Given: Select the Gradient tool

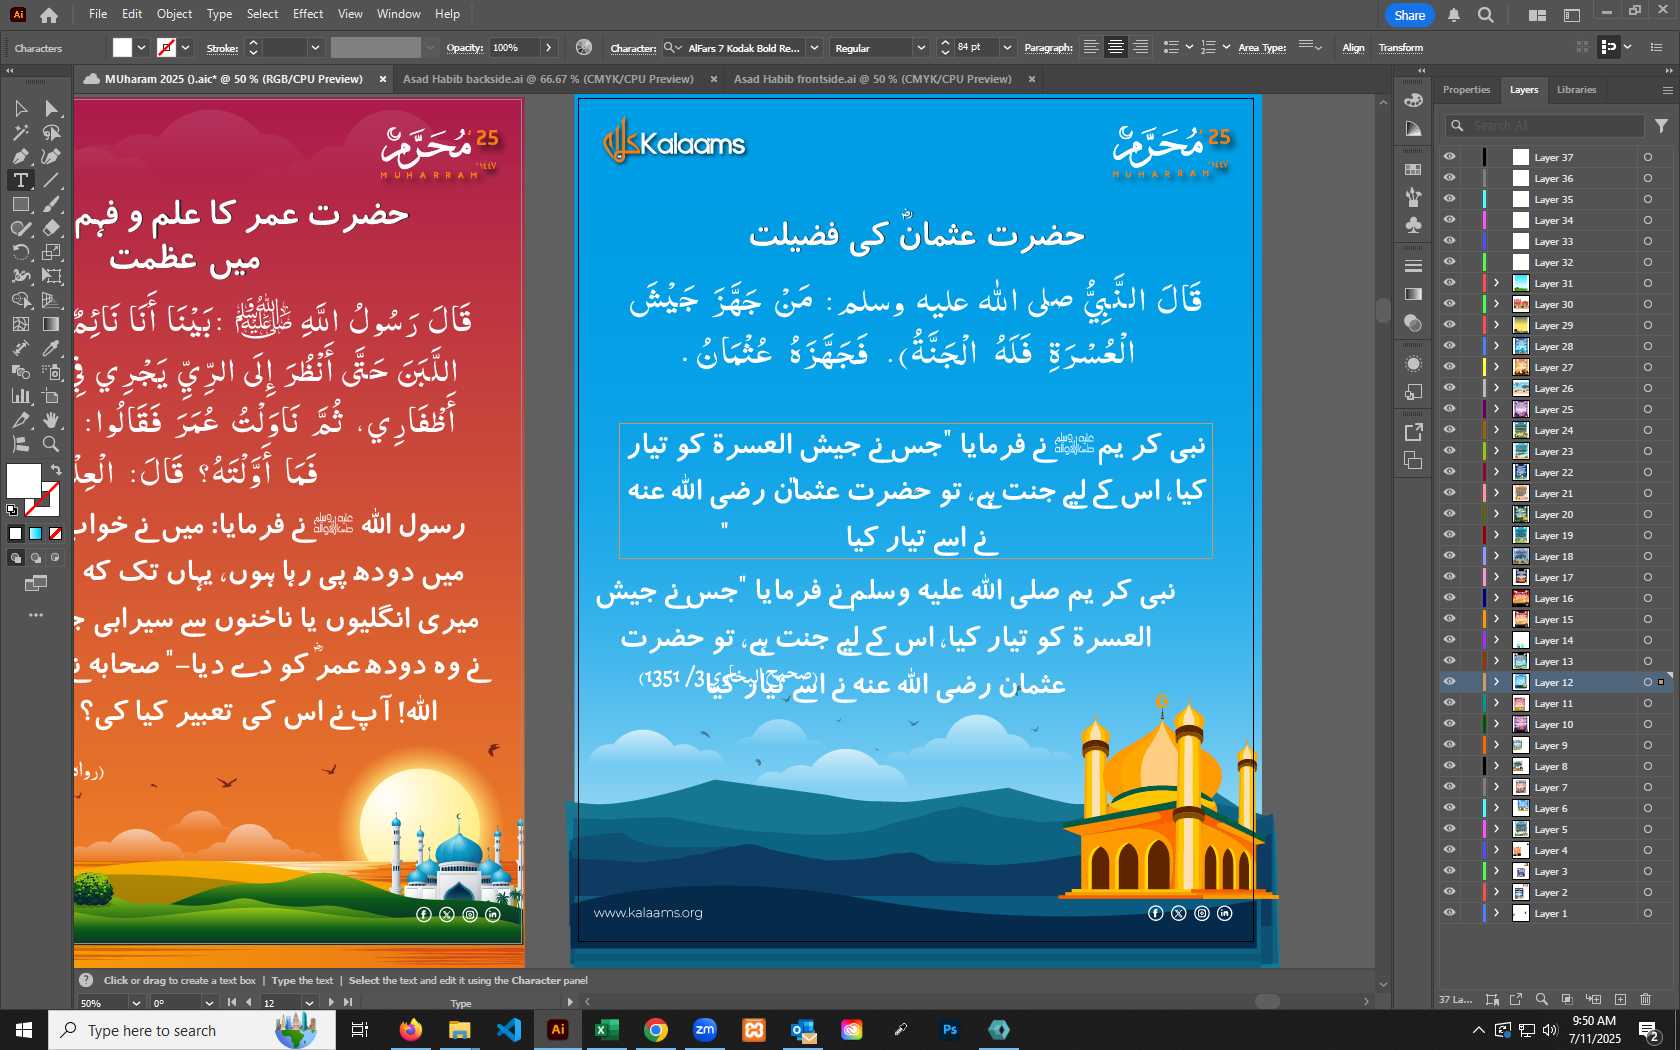Looking at the screenshot, I should click(x=52, y=324).
